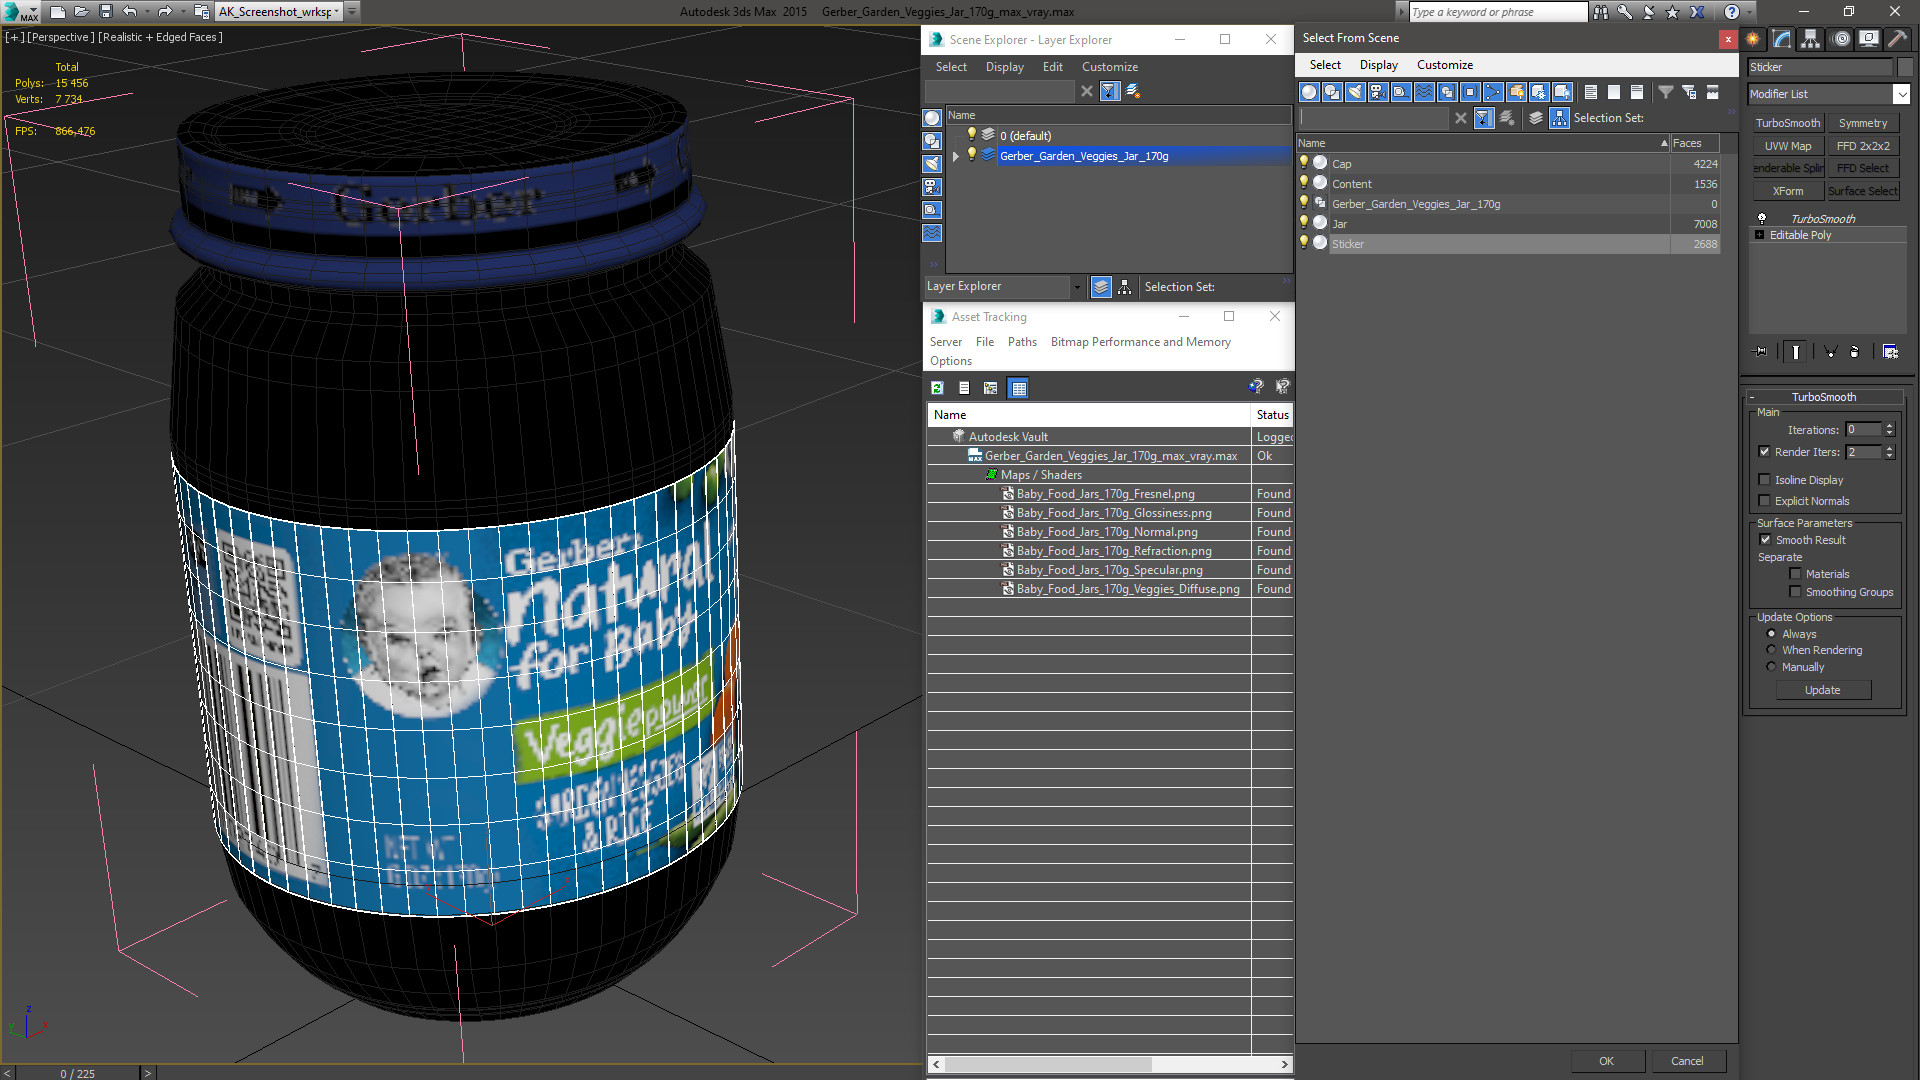Screen dimensions: 1920x1080
Task: Open Bitmap Performance and Memory menu
Action: 1140,342
